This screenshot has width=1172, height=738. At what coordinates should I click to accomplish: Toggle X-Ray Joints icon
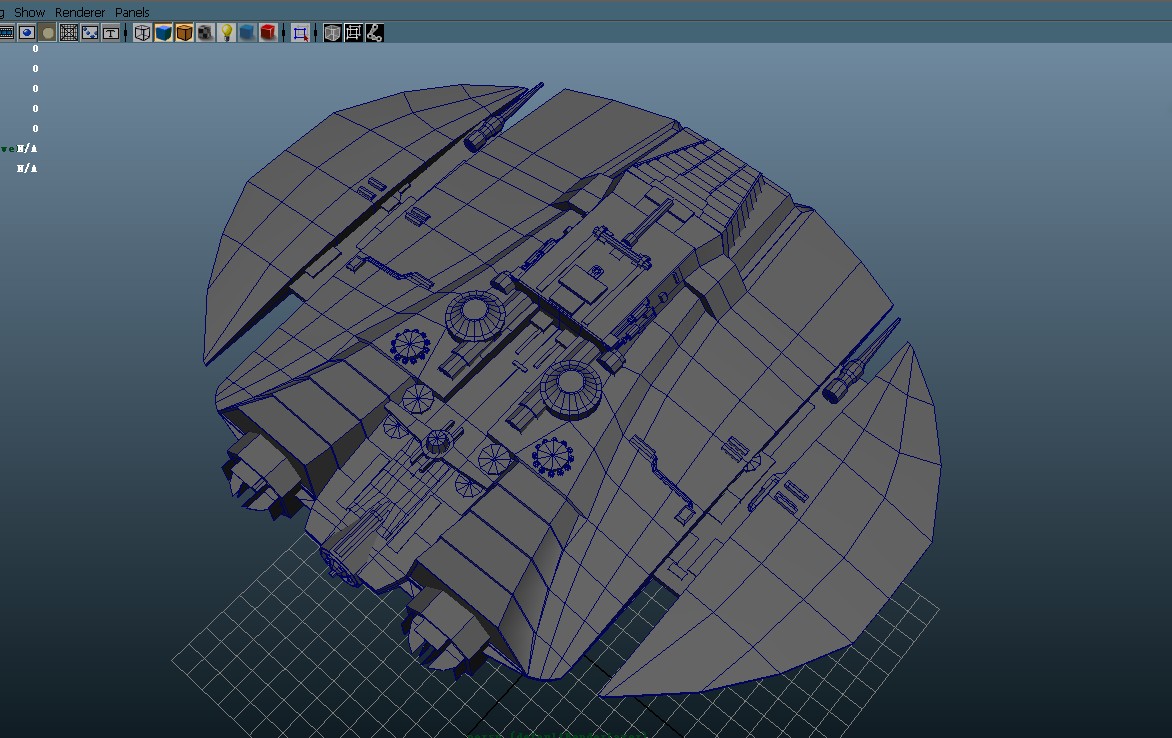374,32
